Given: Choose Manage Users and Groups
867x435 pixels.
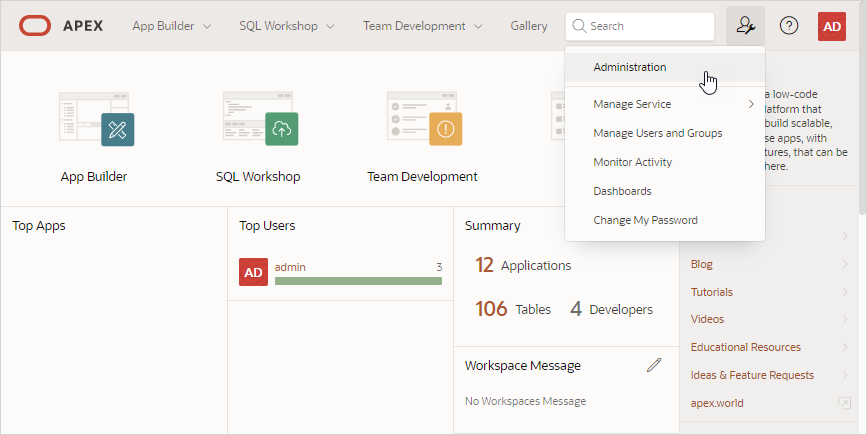Looking at the screenshot, I should pyautogui.click(x=665, y=133).
